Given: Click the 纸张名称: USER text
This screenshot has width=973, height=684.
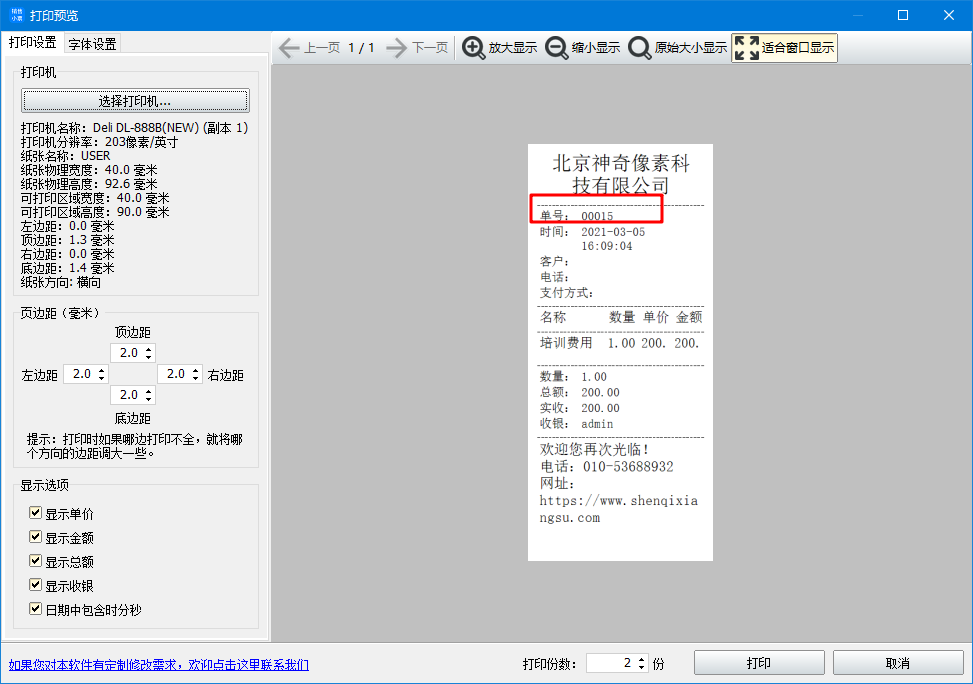Looking at the screenshot, I should (65, 156).
